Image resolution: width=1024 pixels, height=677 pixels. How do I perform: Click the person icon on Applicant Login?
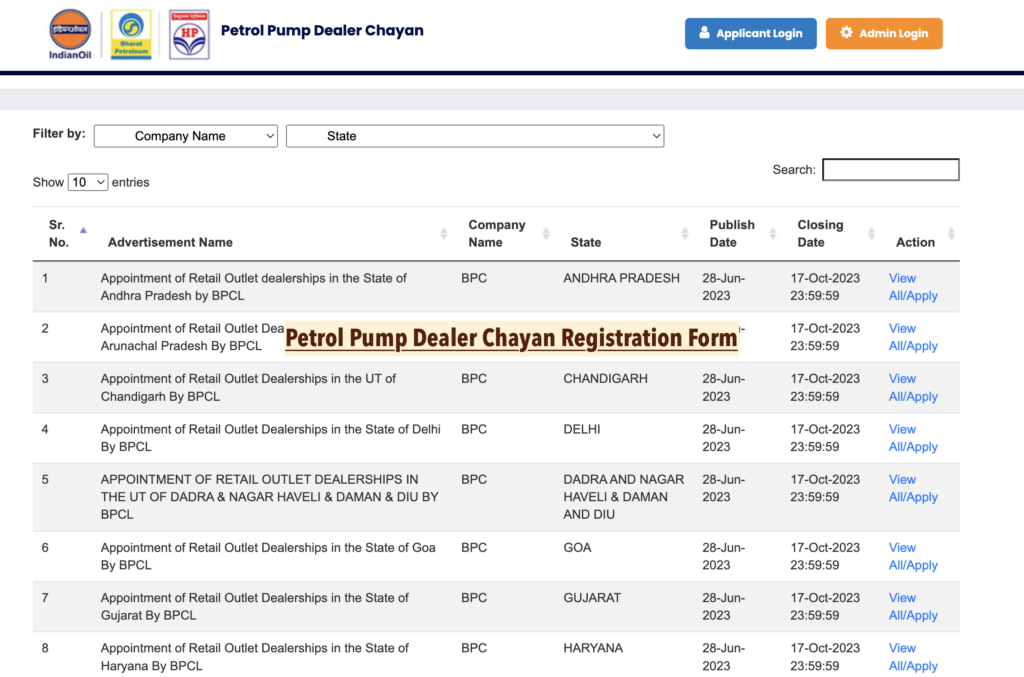point(706,33)
